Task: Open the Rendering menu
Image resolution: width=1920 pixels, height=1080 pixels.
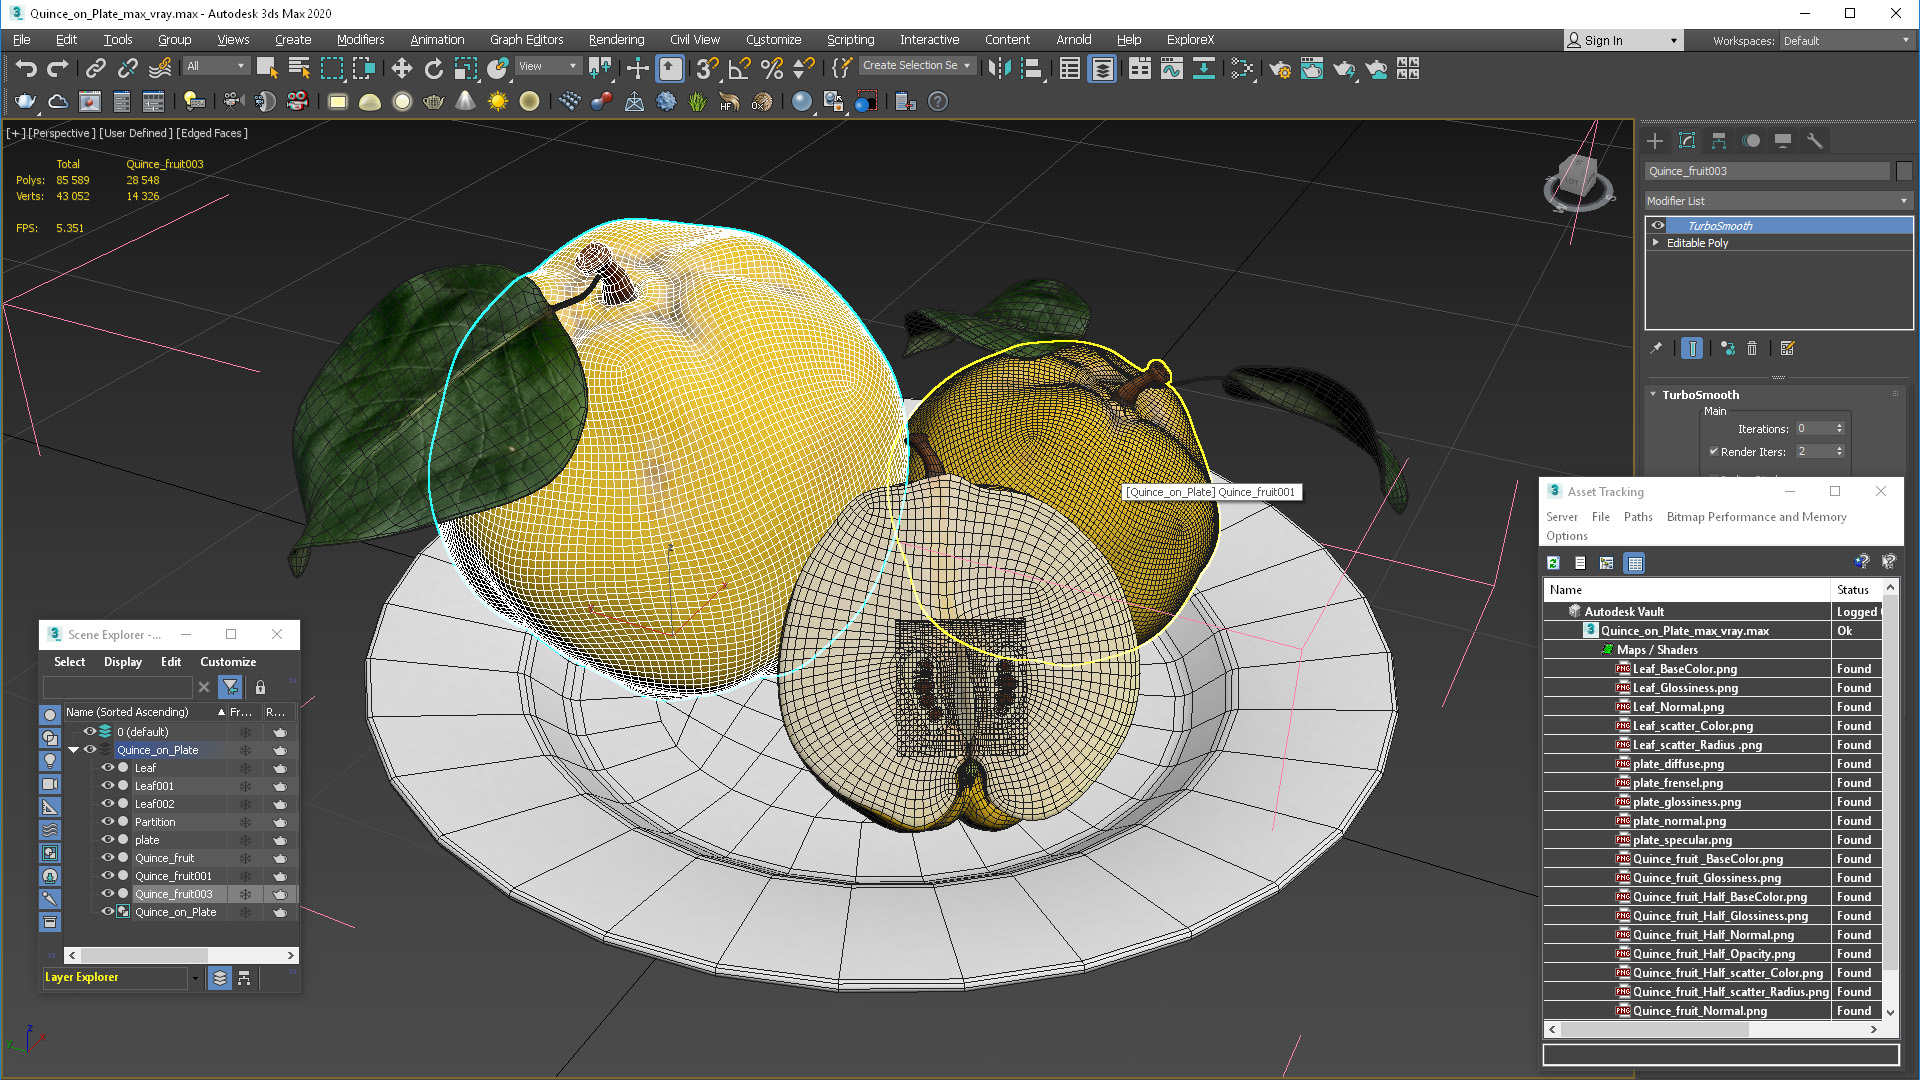Action: tap(616, 40)
